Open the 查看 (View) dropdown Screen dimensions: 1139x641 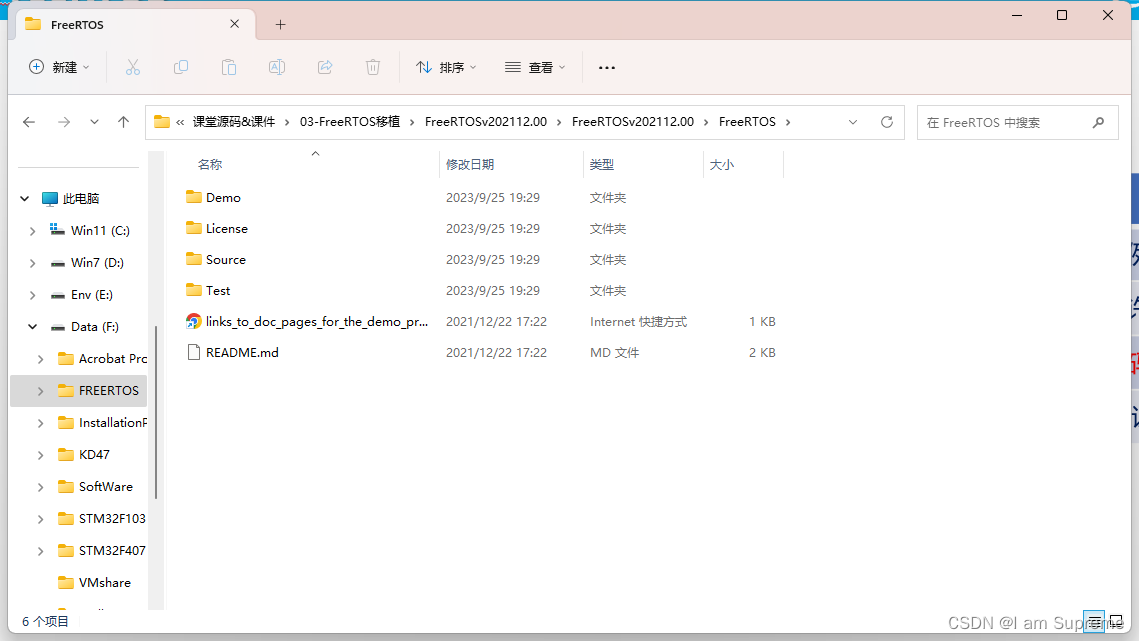pos(535,68)
